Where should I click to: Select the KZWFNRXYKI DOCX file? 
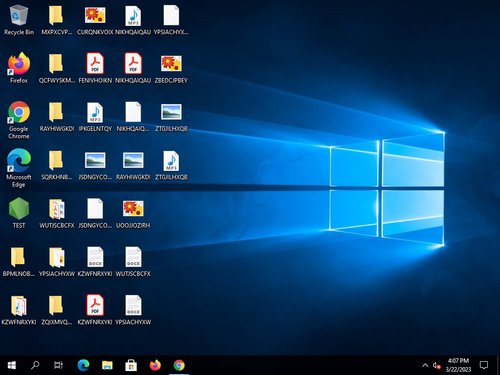point(95,261)
